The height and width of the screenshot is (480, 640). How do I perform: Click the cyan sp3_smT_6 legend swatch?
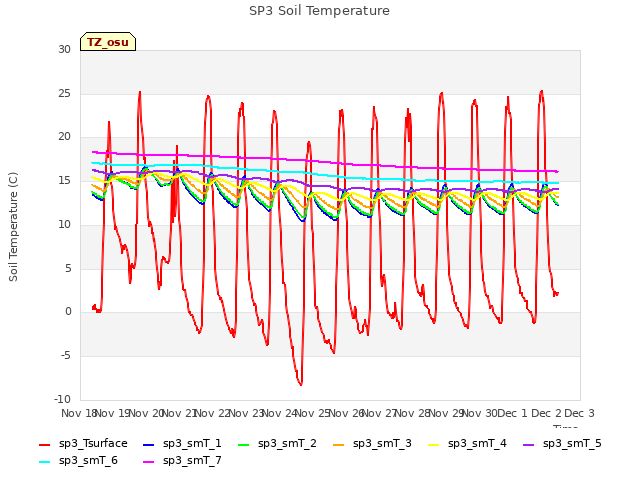tap(44, 462)
